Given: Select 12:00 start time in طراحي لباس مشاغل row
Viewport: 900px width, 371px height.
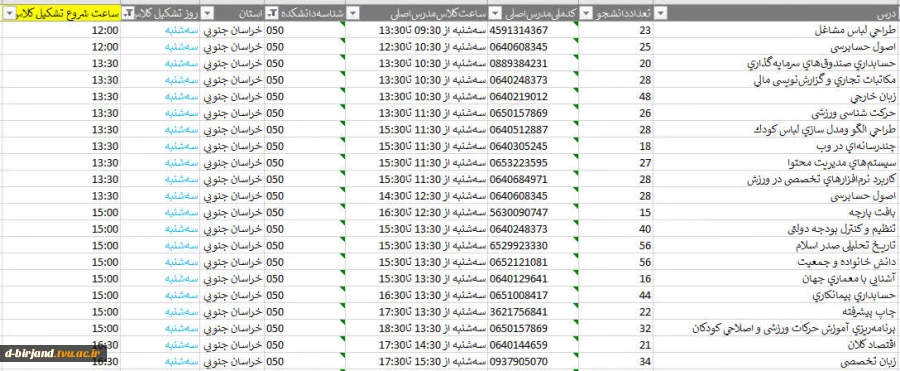Looking at the screenshot, I should click(x=61, y=30).
